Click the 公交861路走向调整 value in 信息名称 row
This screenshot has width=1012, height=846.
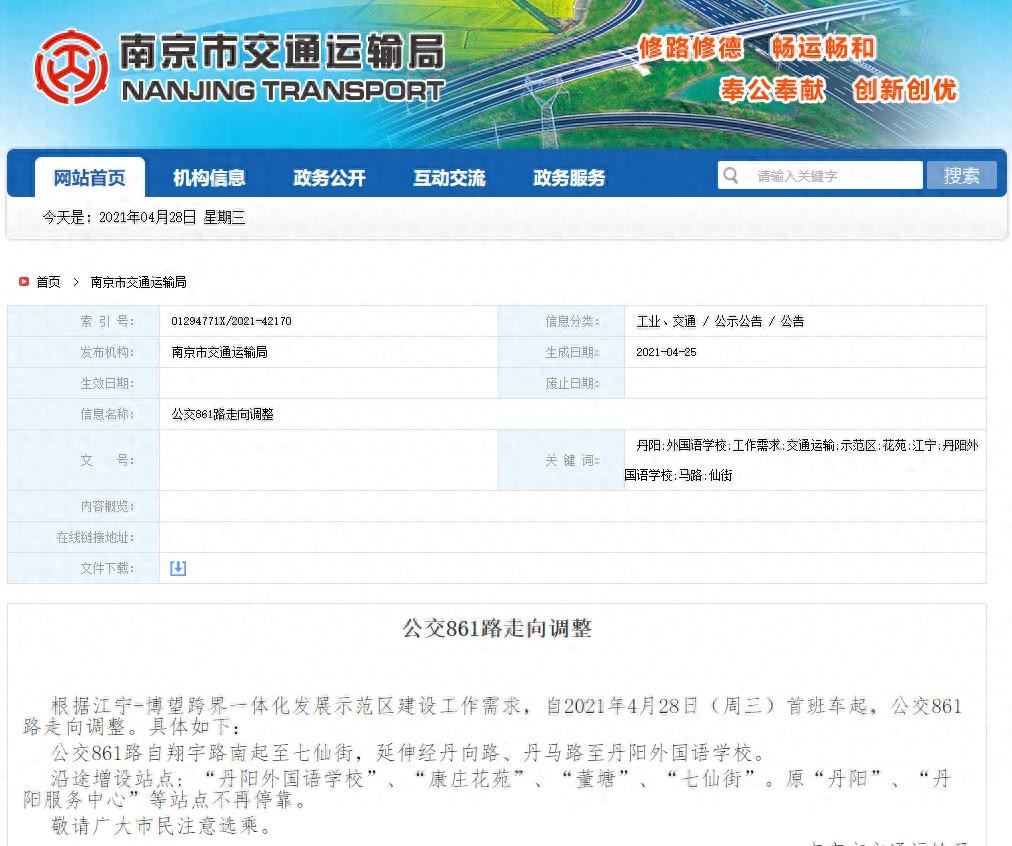coord(222,414)
